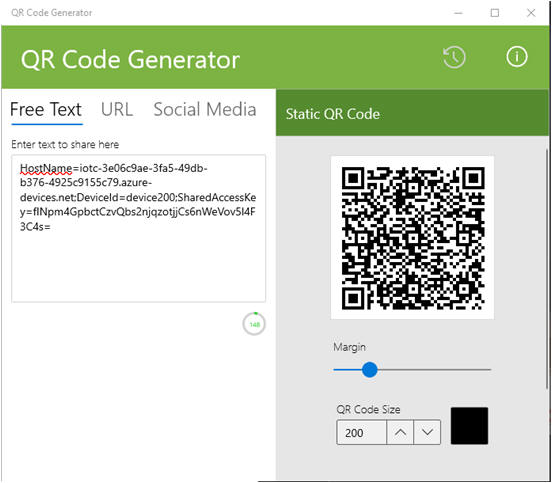Click the QR Code Size value field
The image size is (552, 483).
pyautogui.click(x=362, y=432)
